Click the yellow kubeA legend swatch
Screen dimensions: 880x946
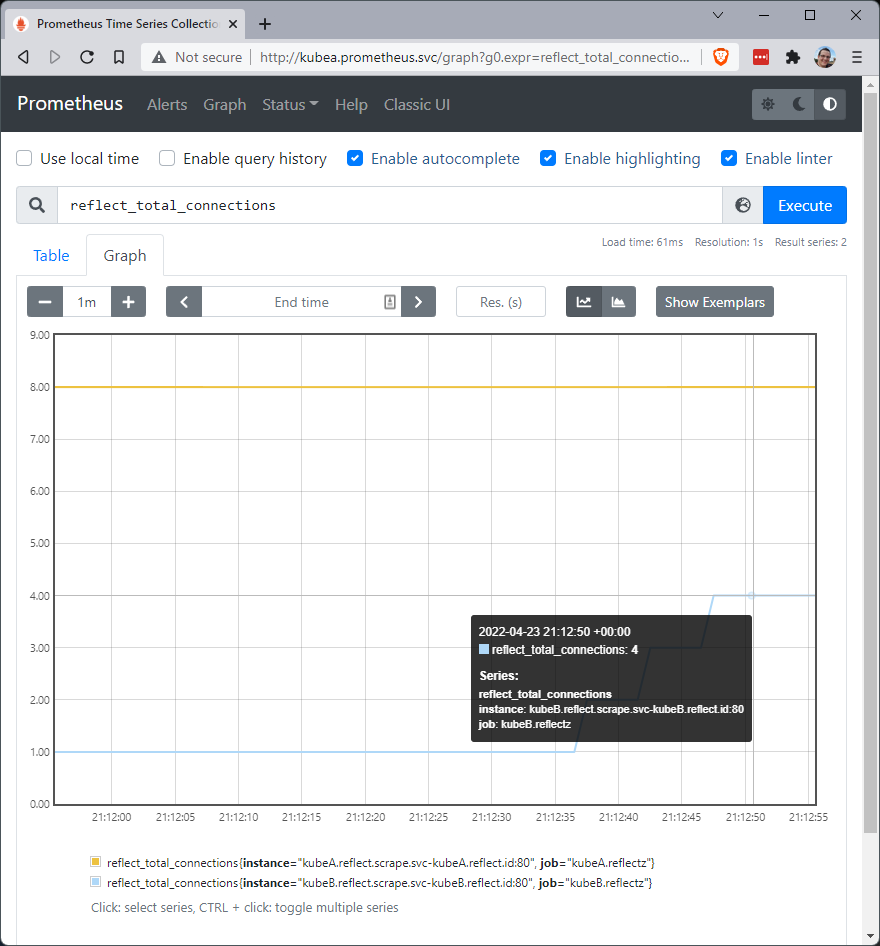pos(96,861)
